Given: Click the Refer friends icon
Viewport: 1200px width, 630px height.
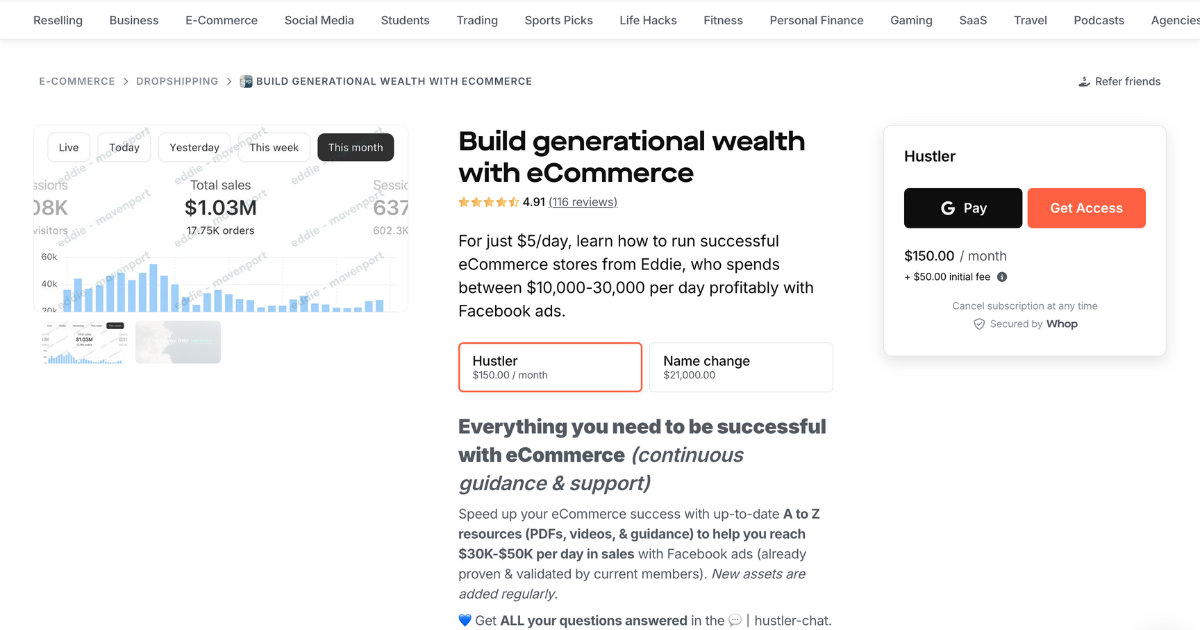Looking at the screenshot, I should (x=1083, y=81).
